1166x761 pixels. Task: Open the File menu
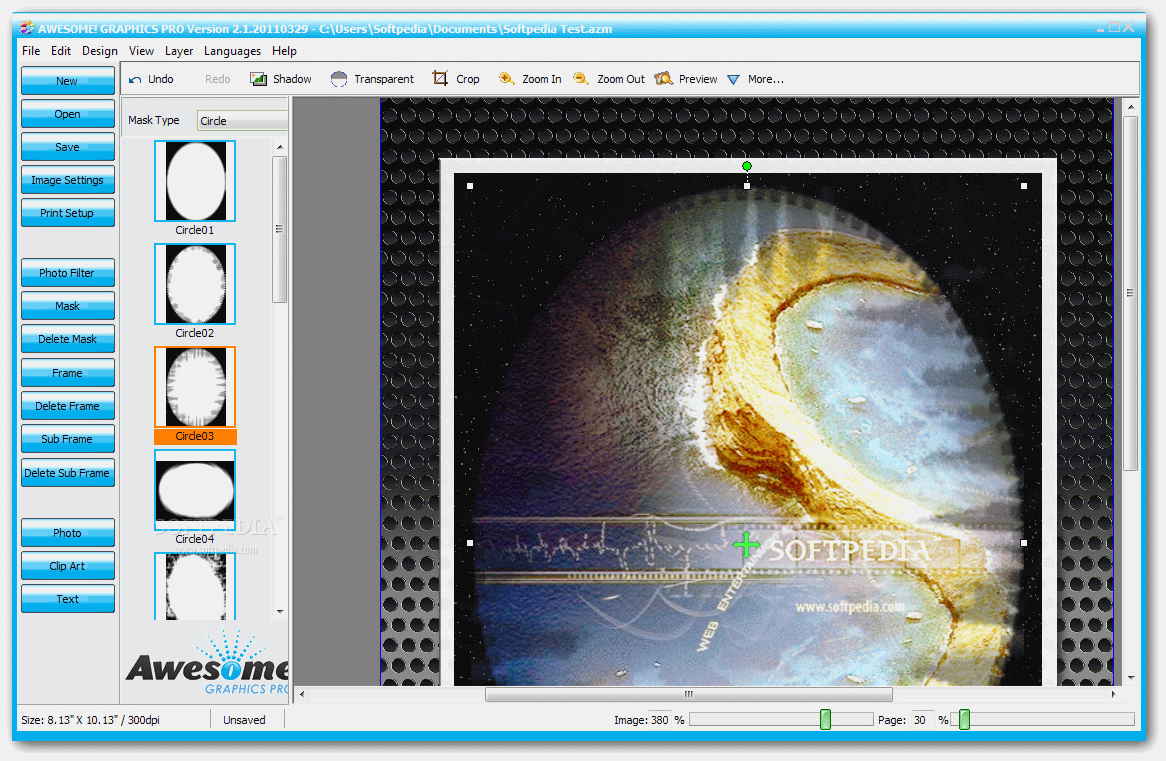[x=31, y=51]
